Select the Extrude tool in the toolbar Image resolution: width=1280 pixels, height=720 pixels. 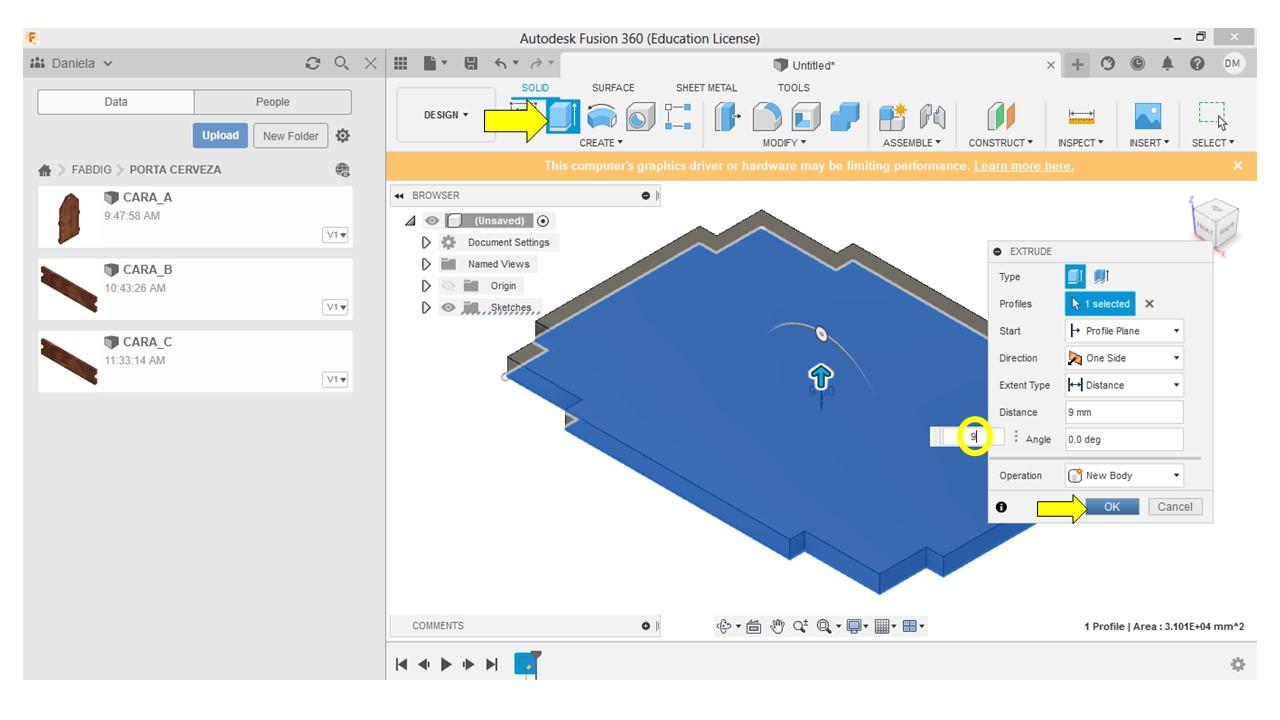(x=563, y=117)
